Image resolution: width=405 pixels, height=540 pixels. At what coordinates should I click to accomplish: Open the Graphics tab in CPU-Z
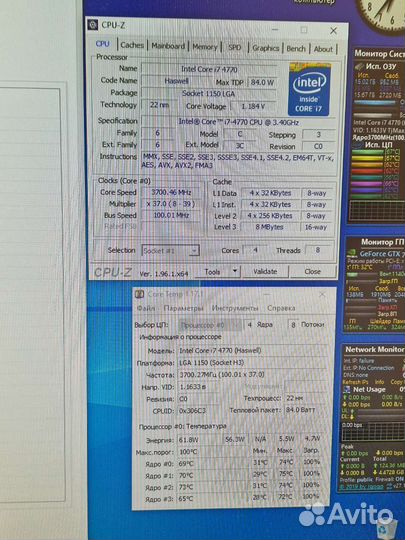[x=266, y=48]
